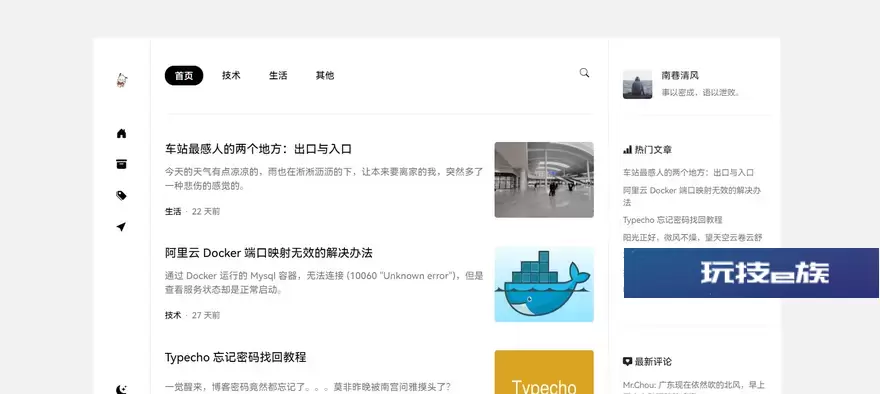Go to the home icon in sidebar
This screenshot has height=394, width=880.
tap(121, 134)
